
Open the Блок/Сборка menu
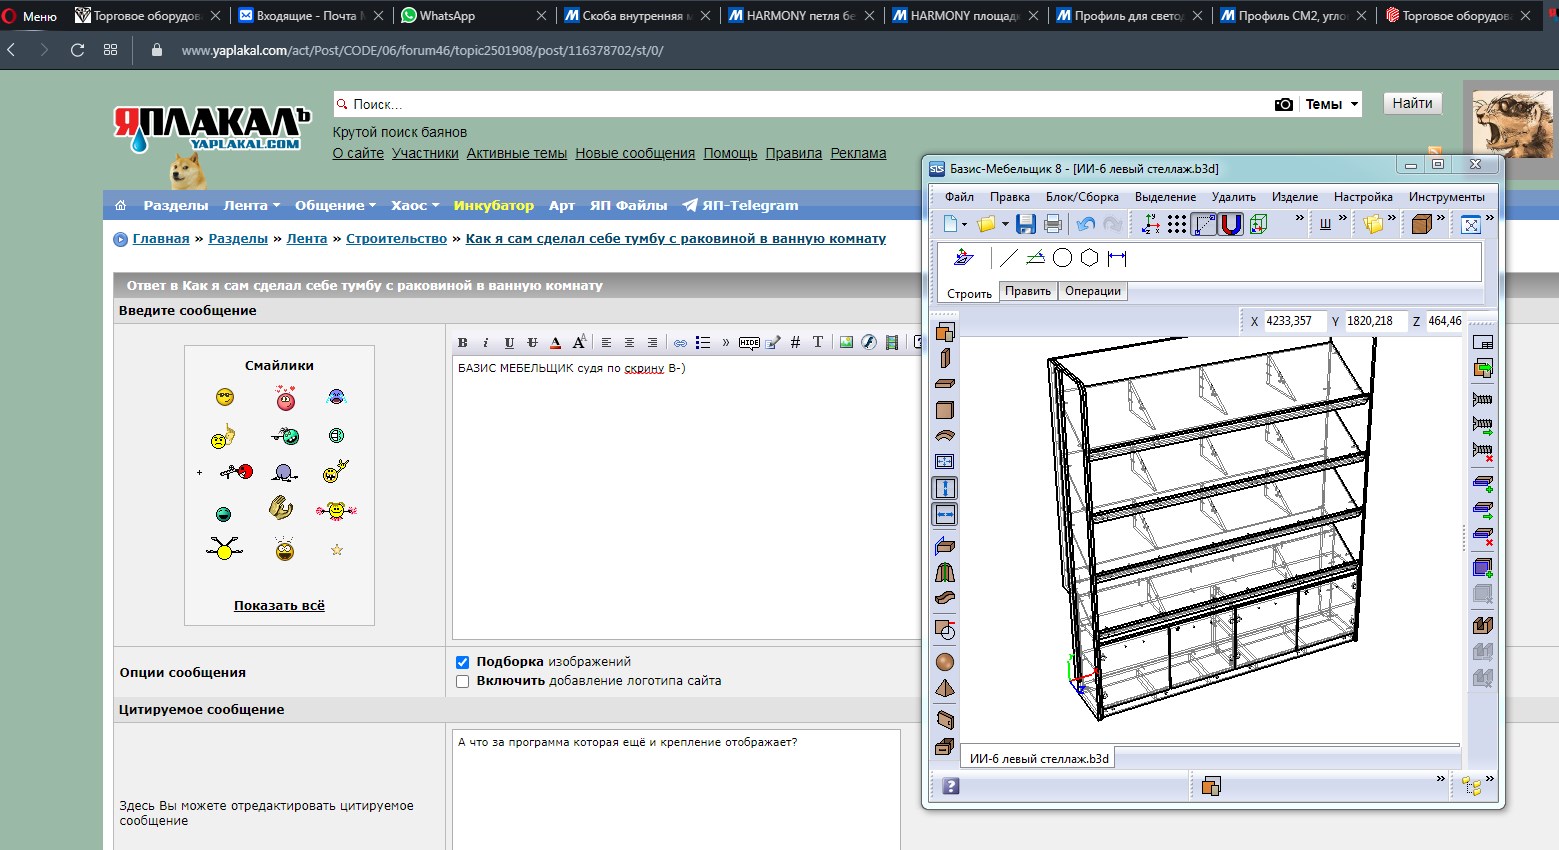click(x=1082, y=197)
